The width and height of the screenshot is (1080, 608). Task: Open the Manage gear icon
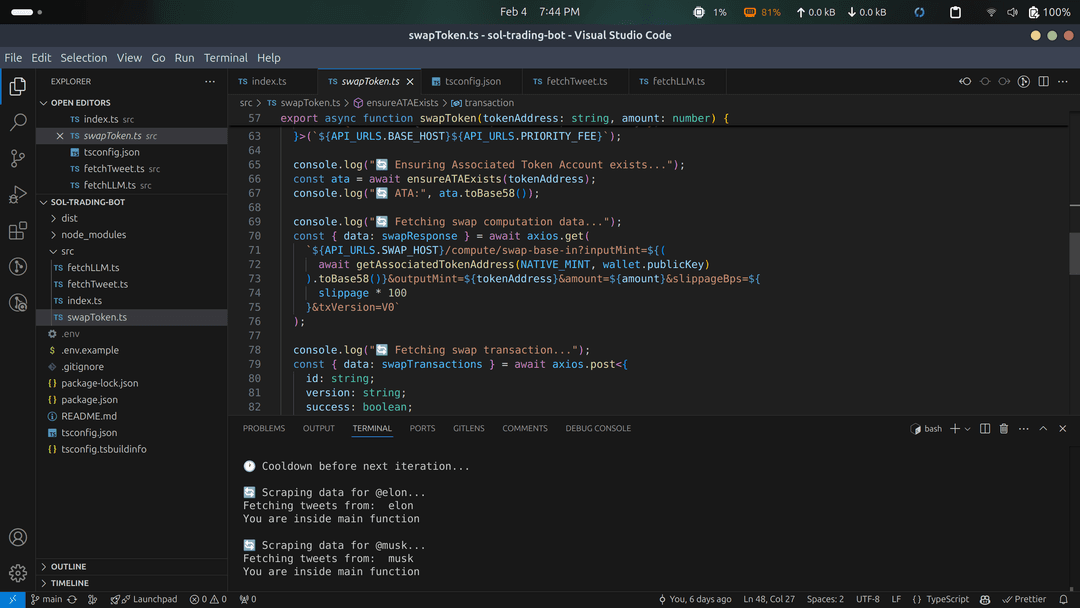pyautogui.click(x=18, y=573)
